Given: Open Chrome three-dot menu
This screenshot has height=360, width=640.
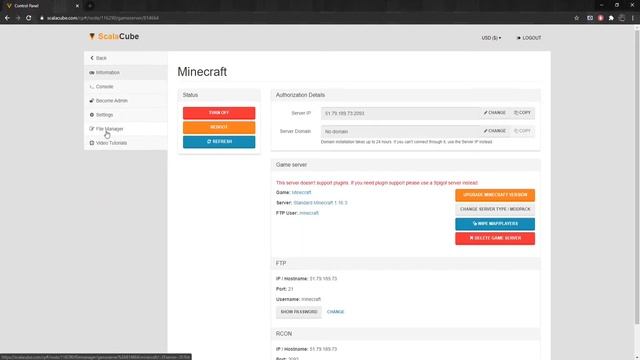Looking at the screenshot, I should click(x=633, y=18).
